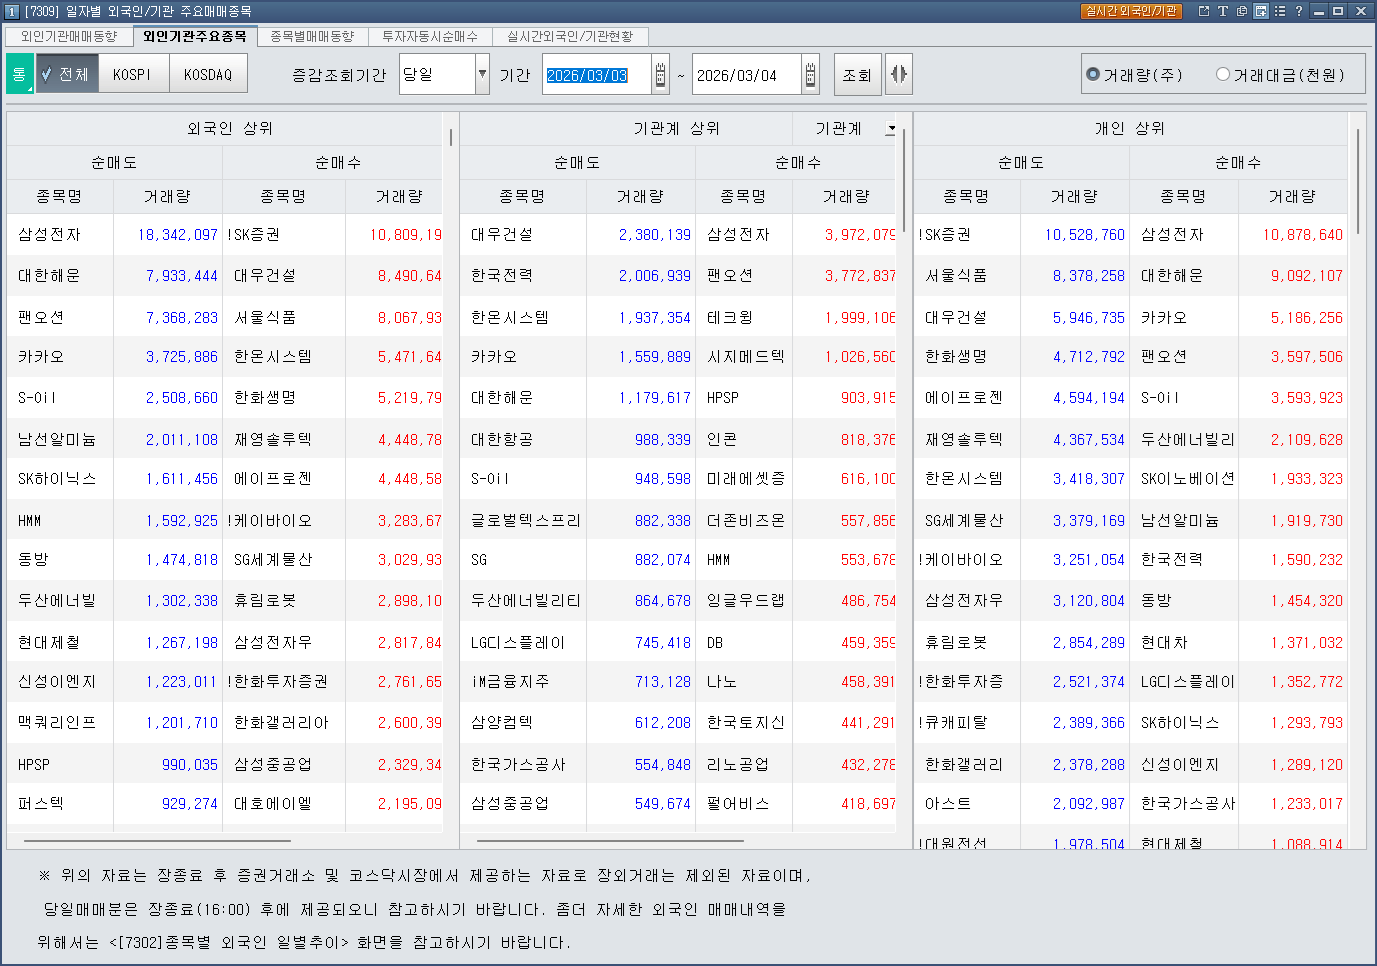Toggle the 전체 market filter
Image resolution: width=1377 pixels, height=966 pixels.
click(67, 74)
